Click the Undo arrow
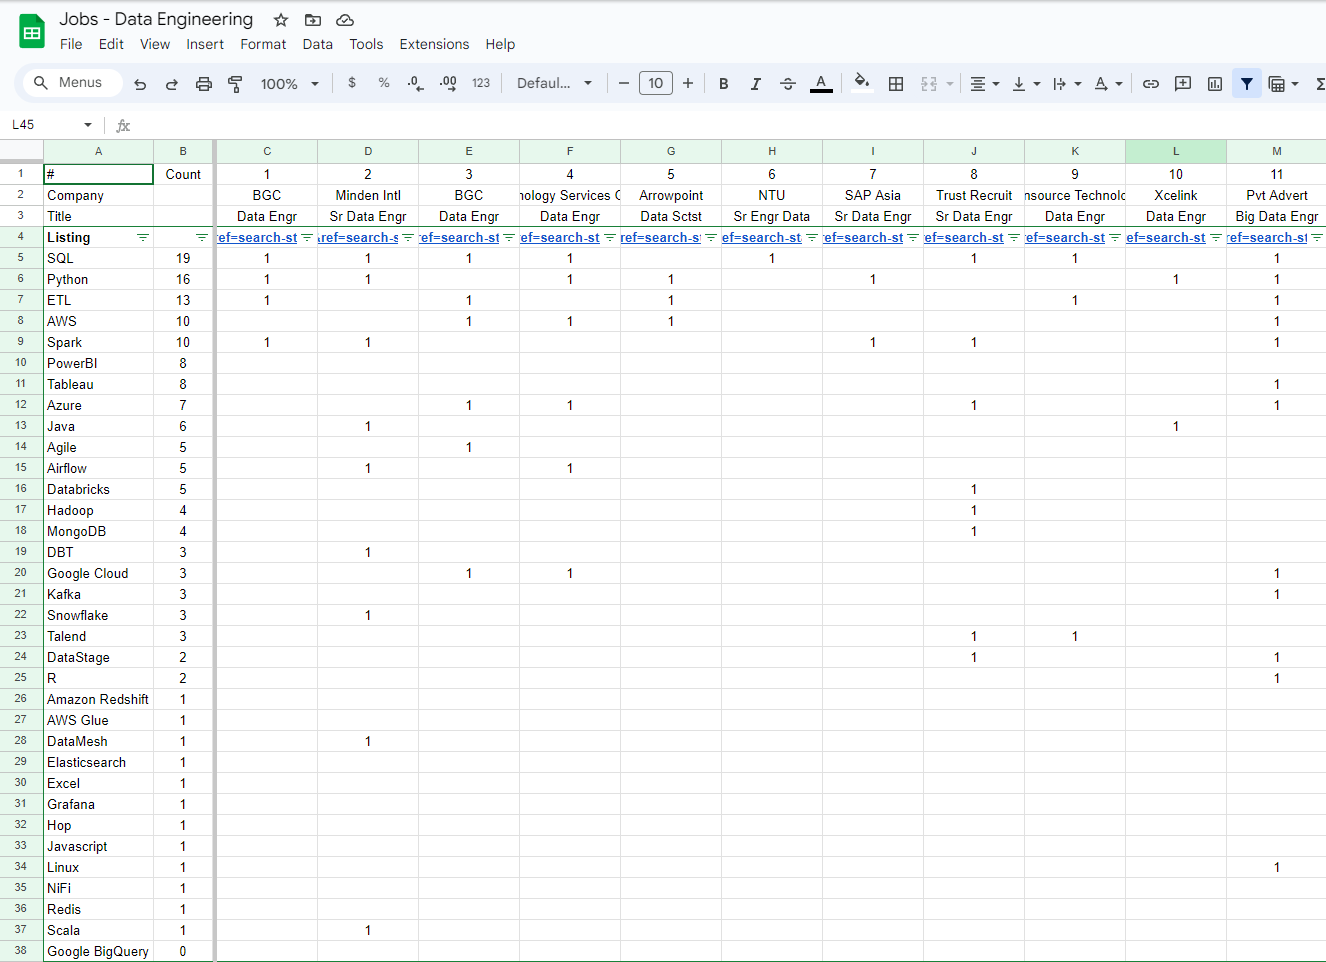Viewport: 1326px width, 962px height. 140,84
